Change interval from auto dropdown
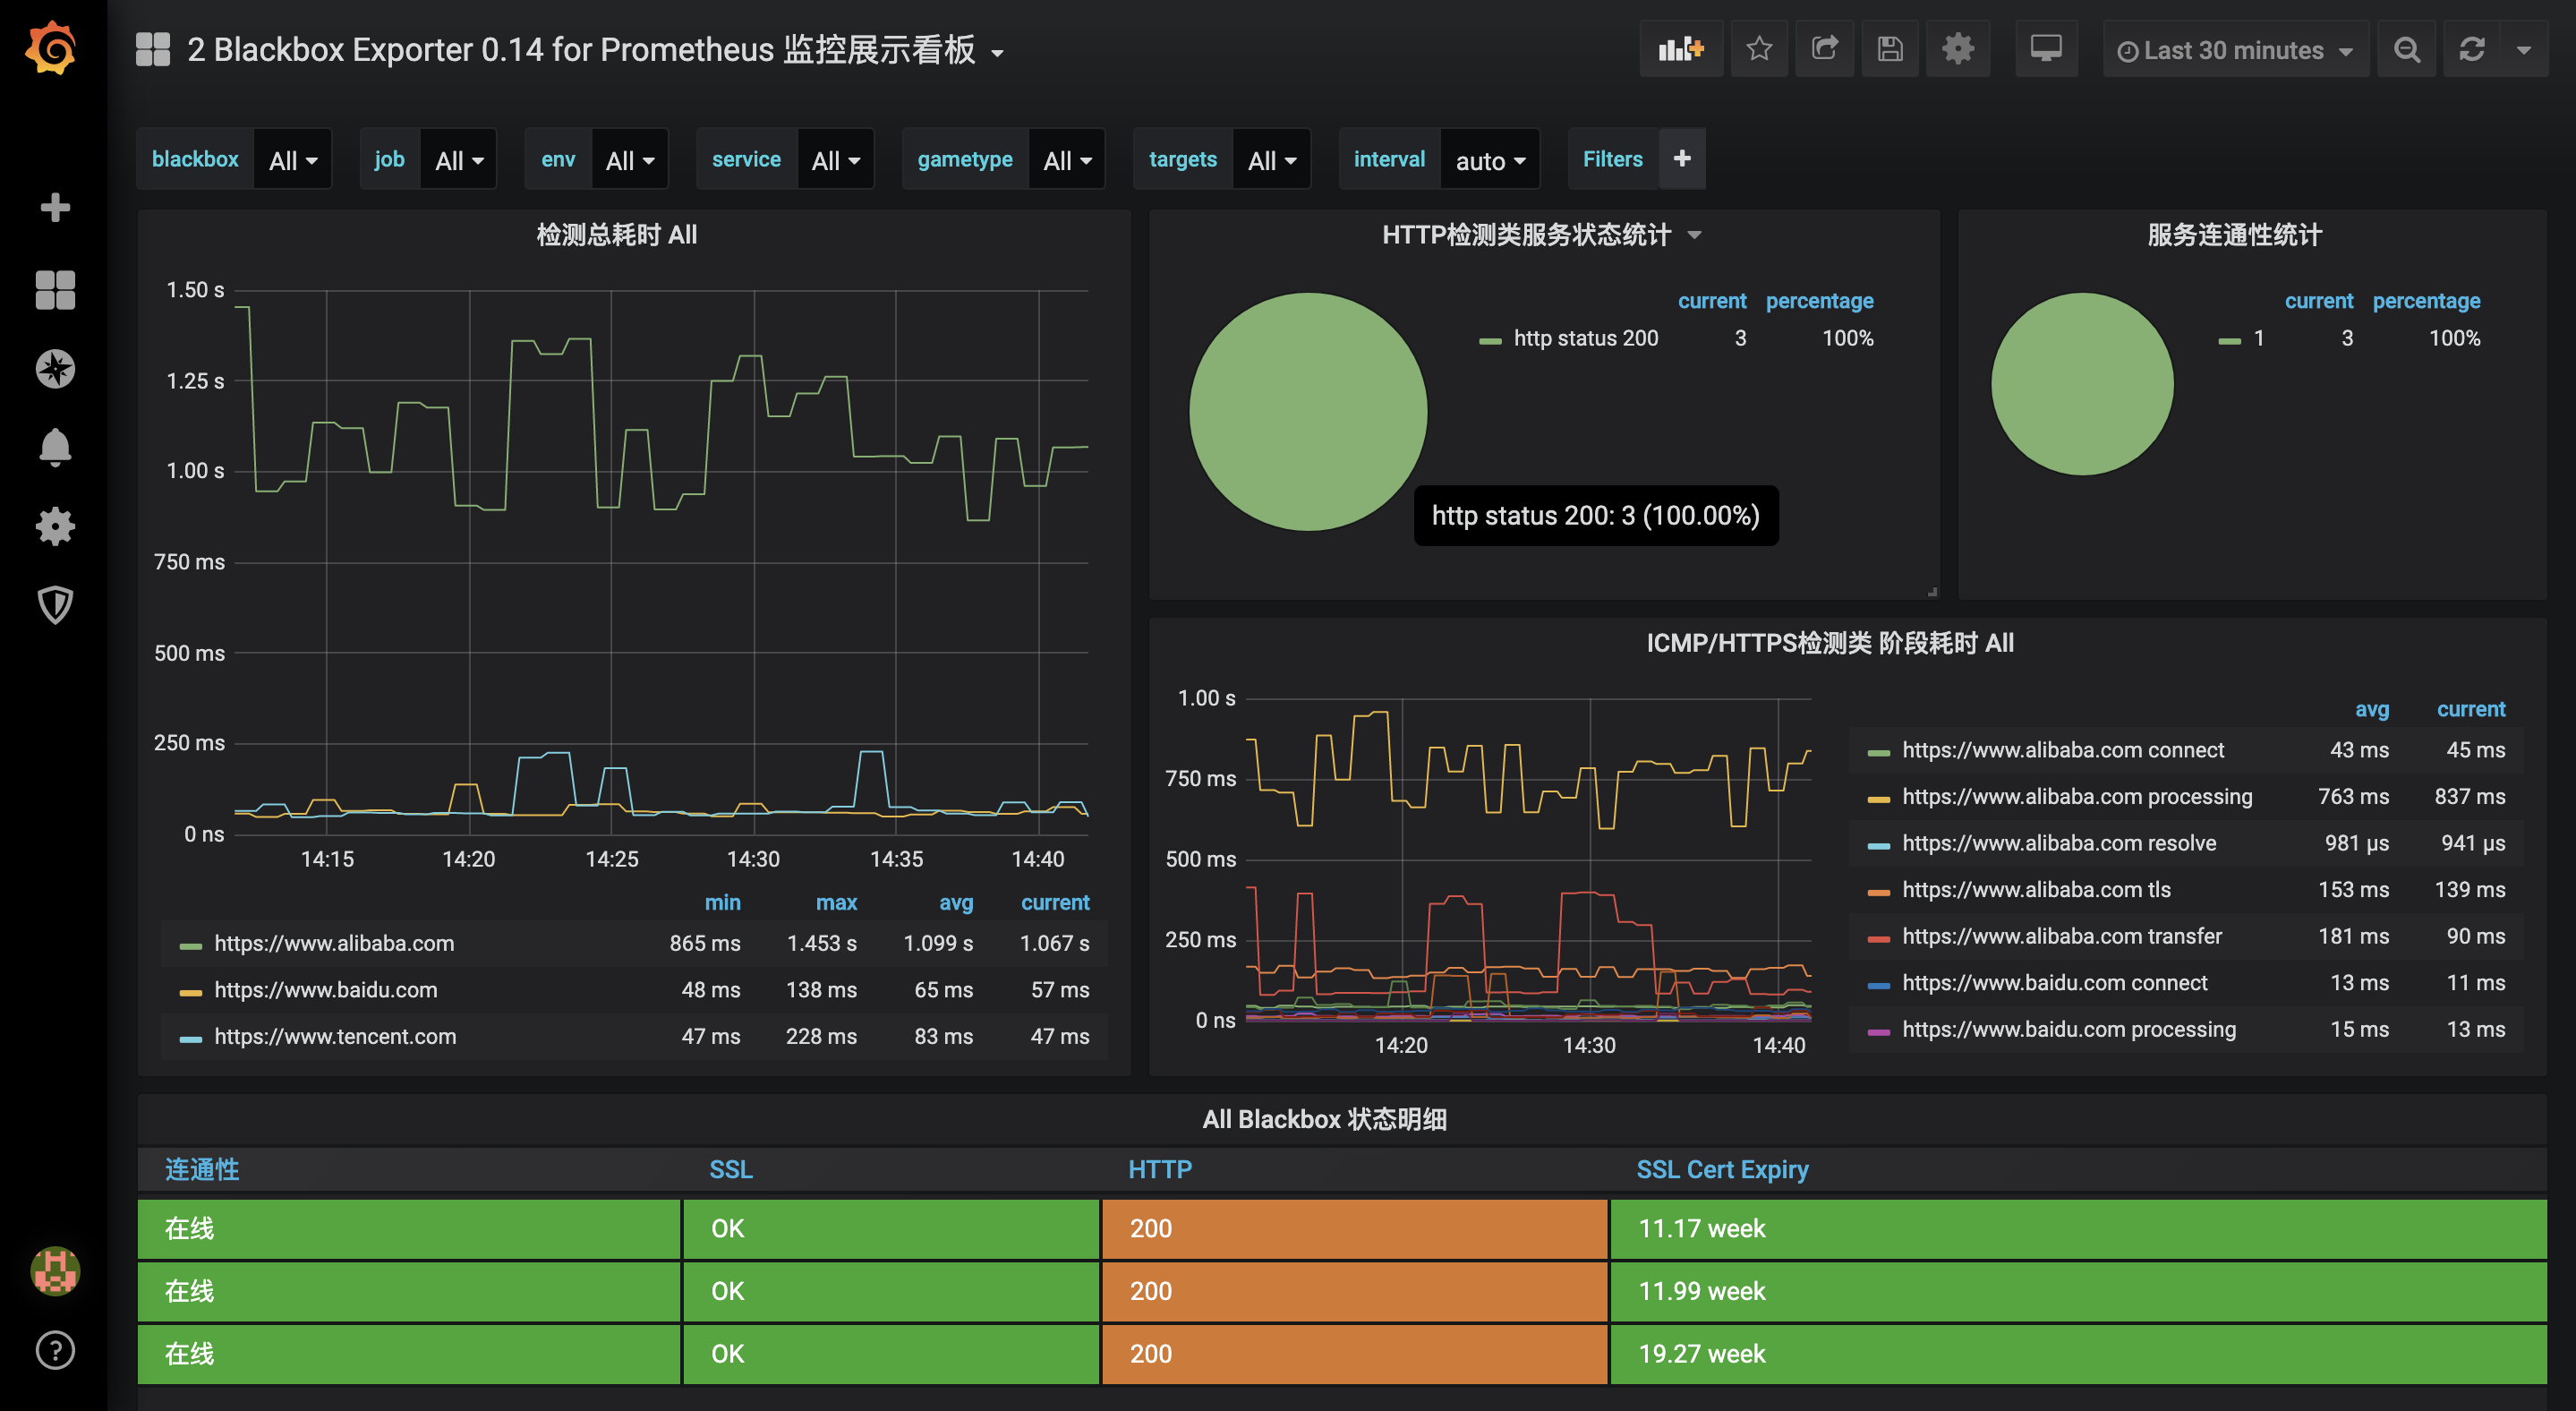 (1489, 159)
